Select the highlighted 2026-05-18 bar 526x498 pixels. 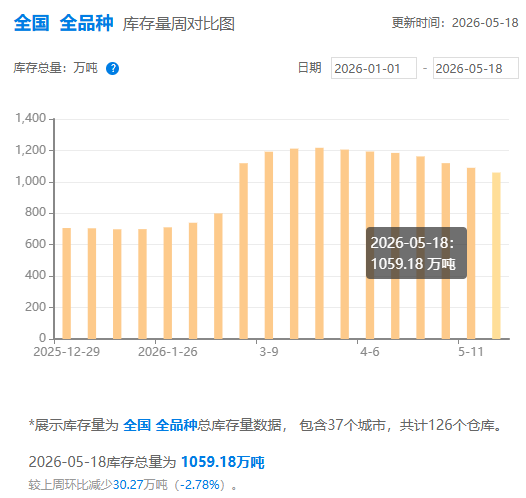[496, 256]
